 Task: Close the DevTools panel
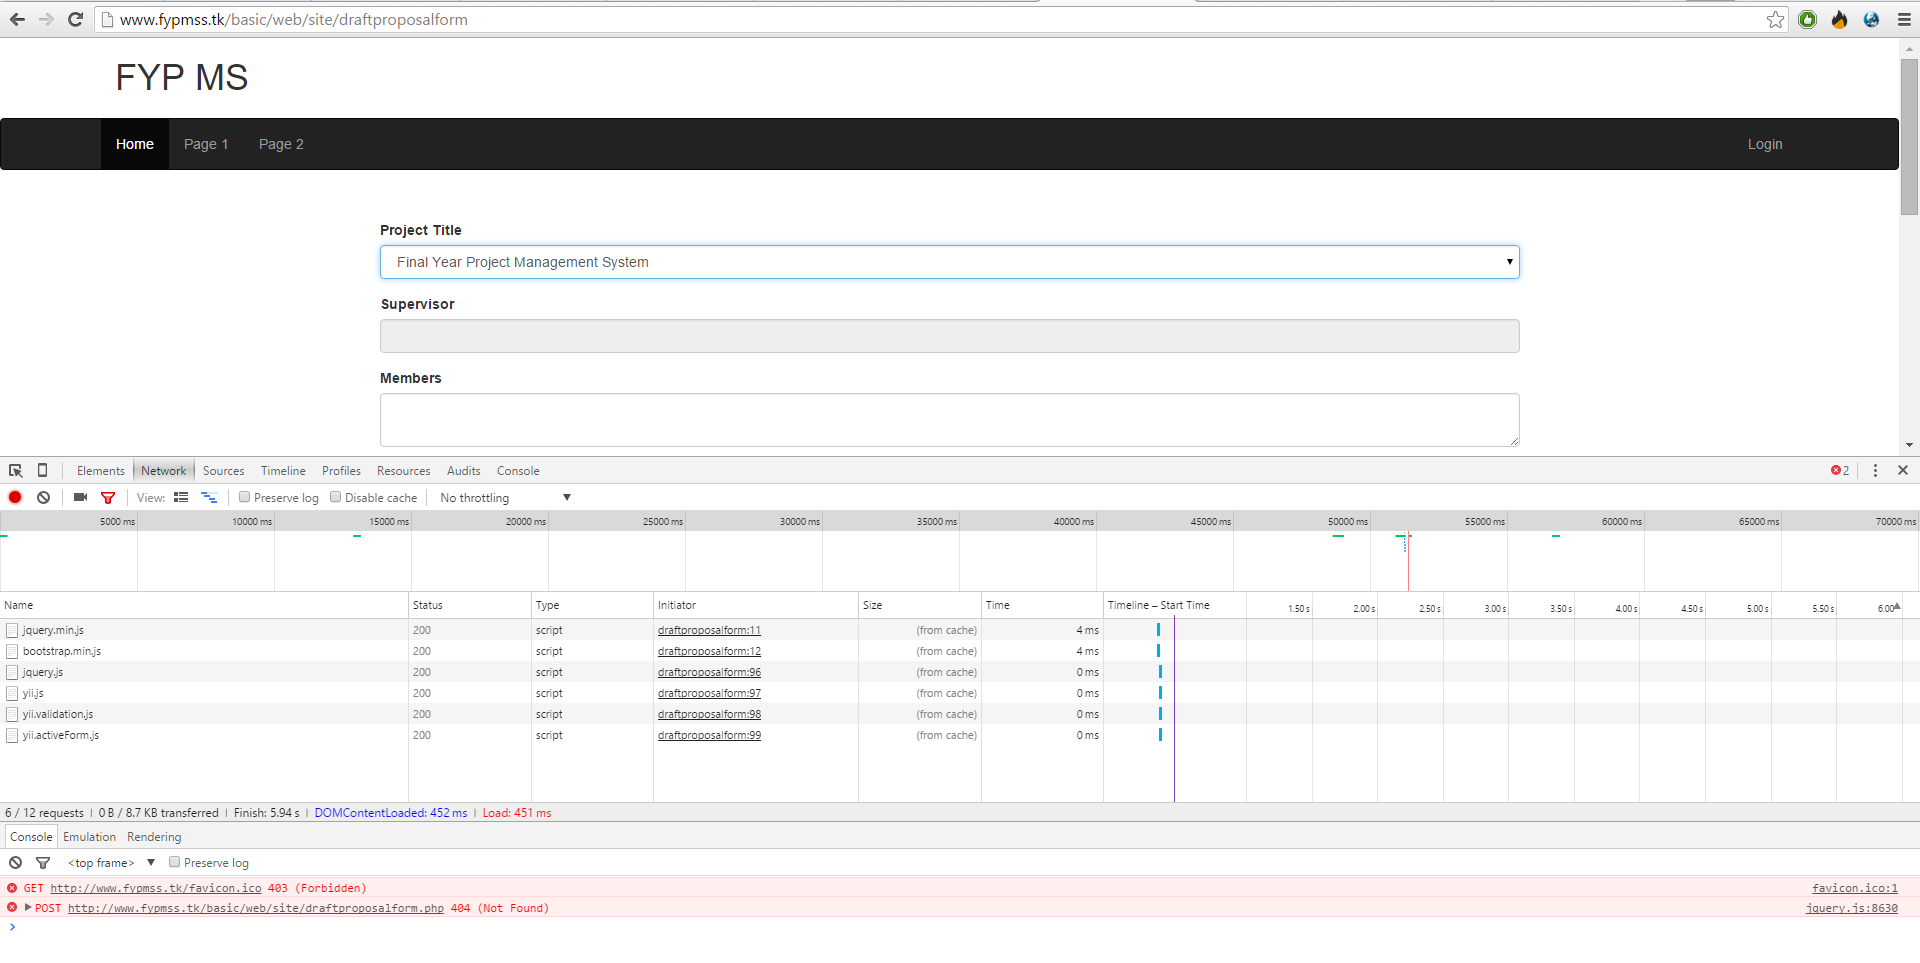point(1903,470)
